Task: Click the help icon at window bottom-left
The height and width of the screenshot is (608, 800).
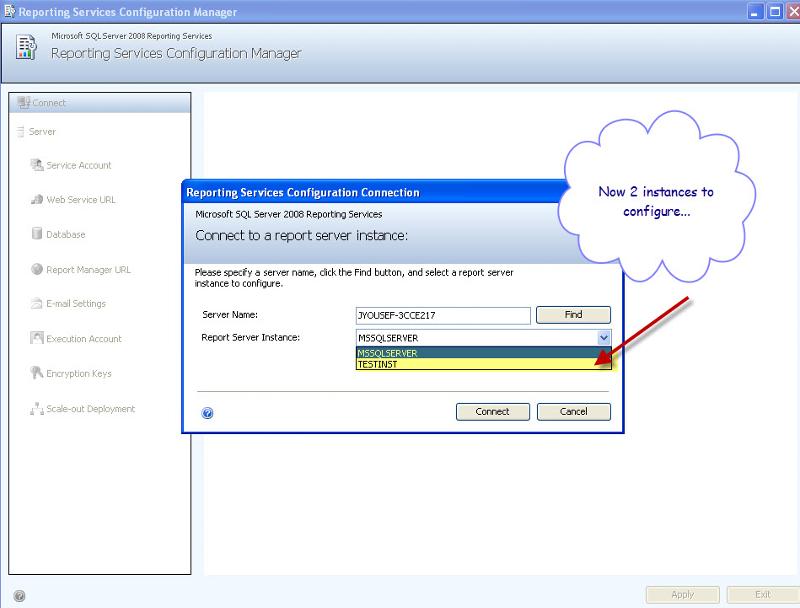Action: pos(19,596)
